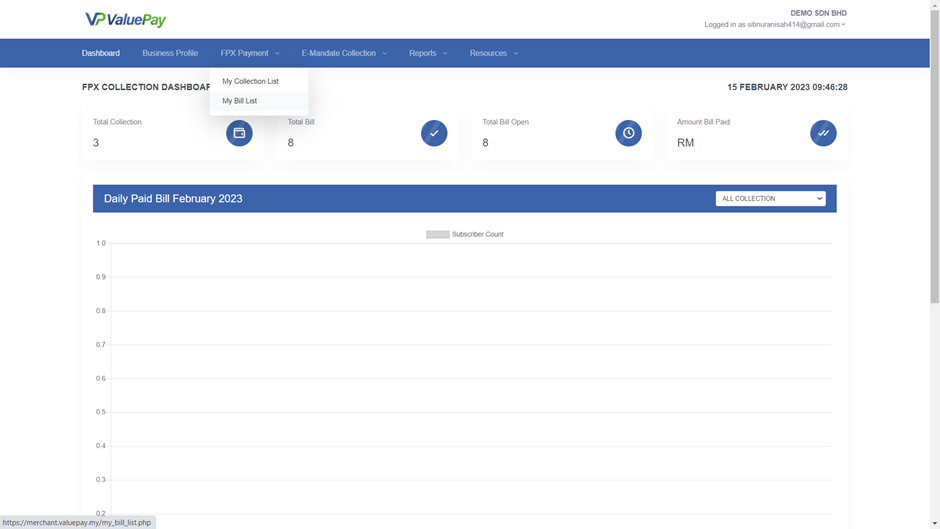Expand the FPX Payment menu
The height and width of the screenshot is (529, 940).
coord(250,53)
